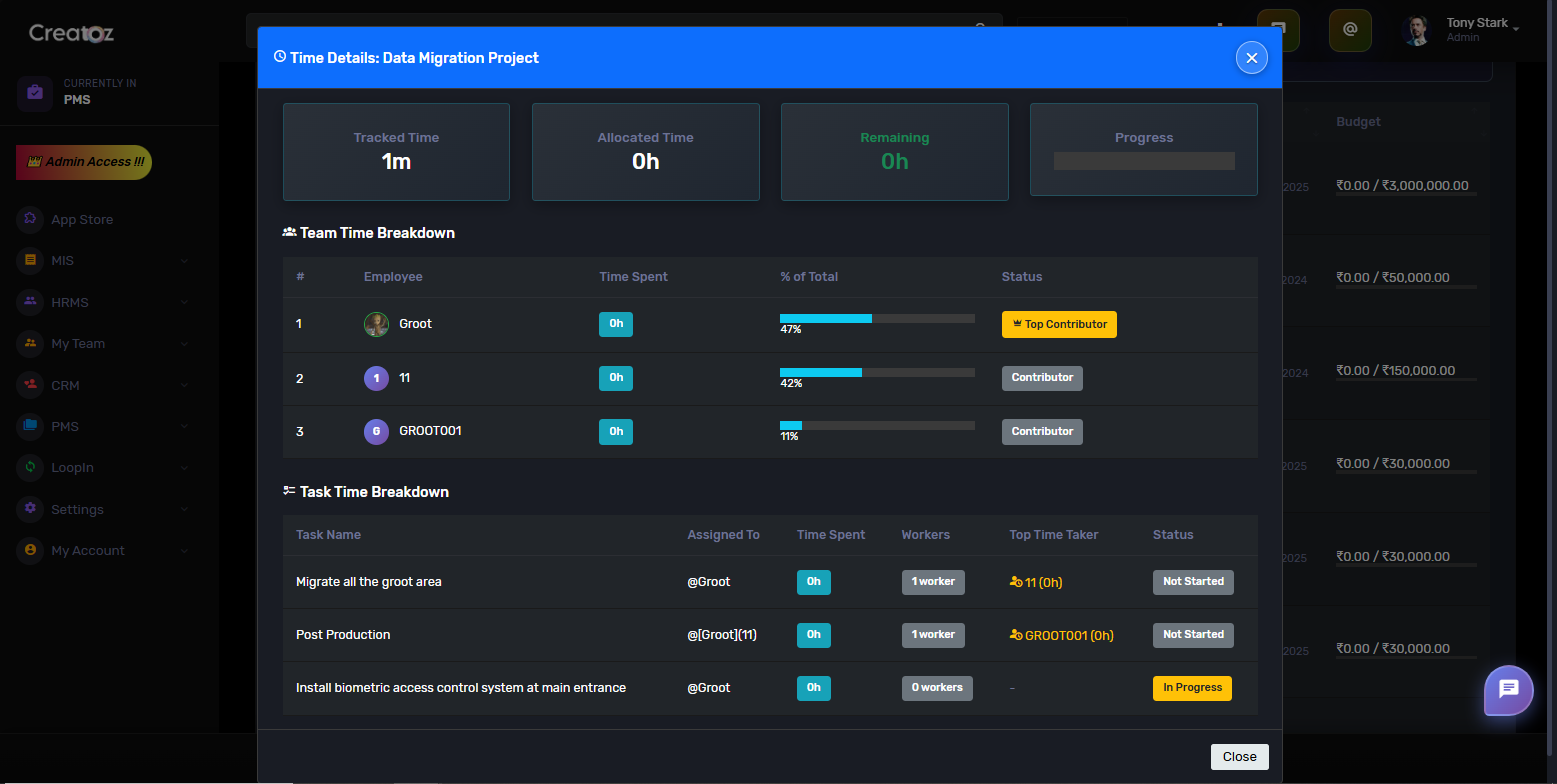Expand the Settings menu chevron
This screenshot has width=1557, height=784.
click(185, 510)
